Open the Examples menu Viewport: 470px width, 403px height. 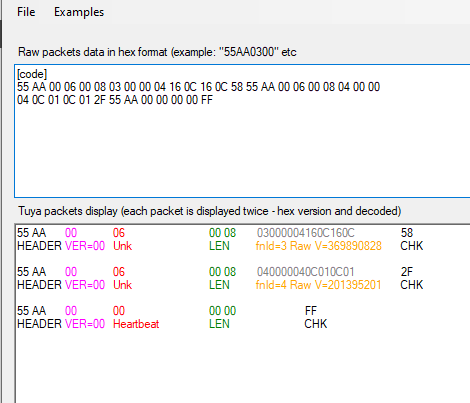79,12
